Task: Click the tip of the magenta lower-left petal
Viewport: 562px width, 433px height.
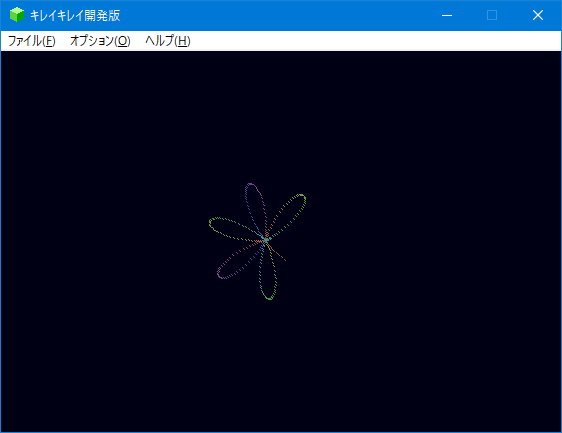Action: 220,274
